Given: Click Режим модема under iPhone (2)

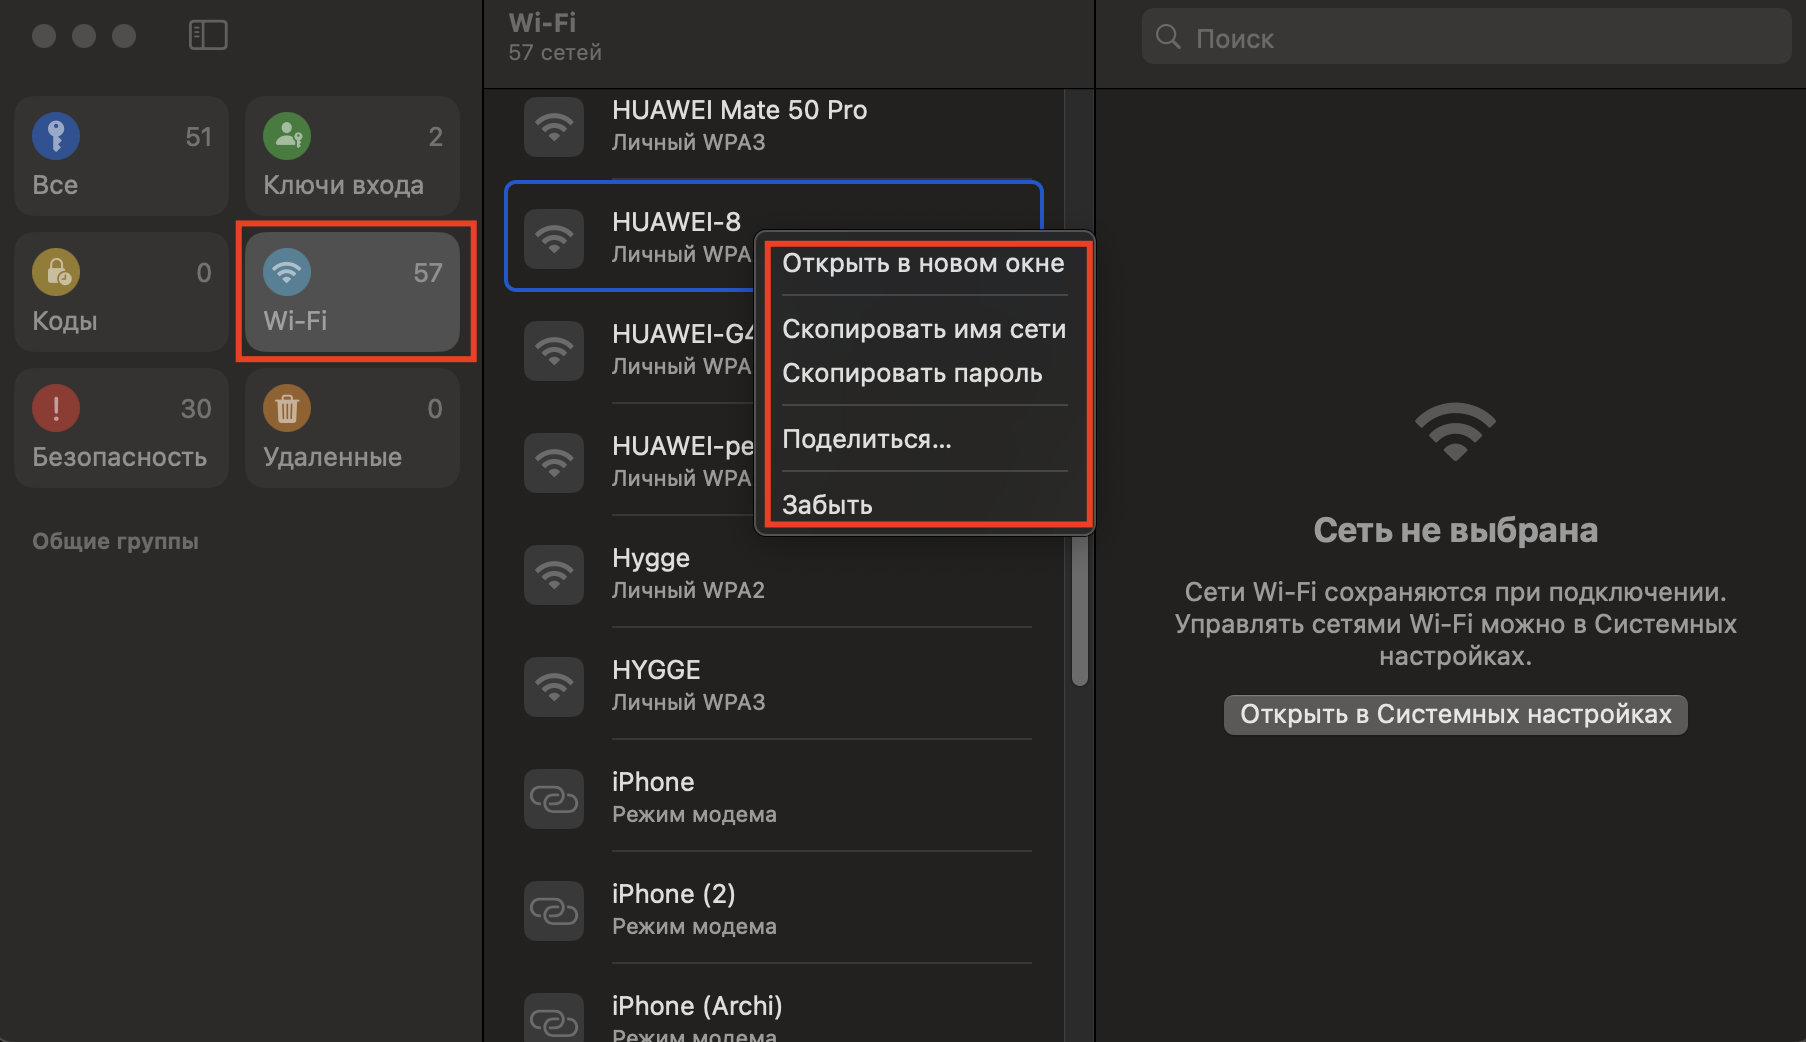Looking at the screenshot, I should pyautogui.click(x=694, y=926).
